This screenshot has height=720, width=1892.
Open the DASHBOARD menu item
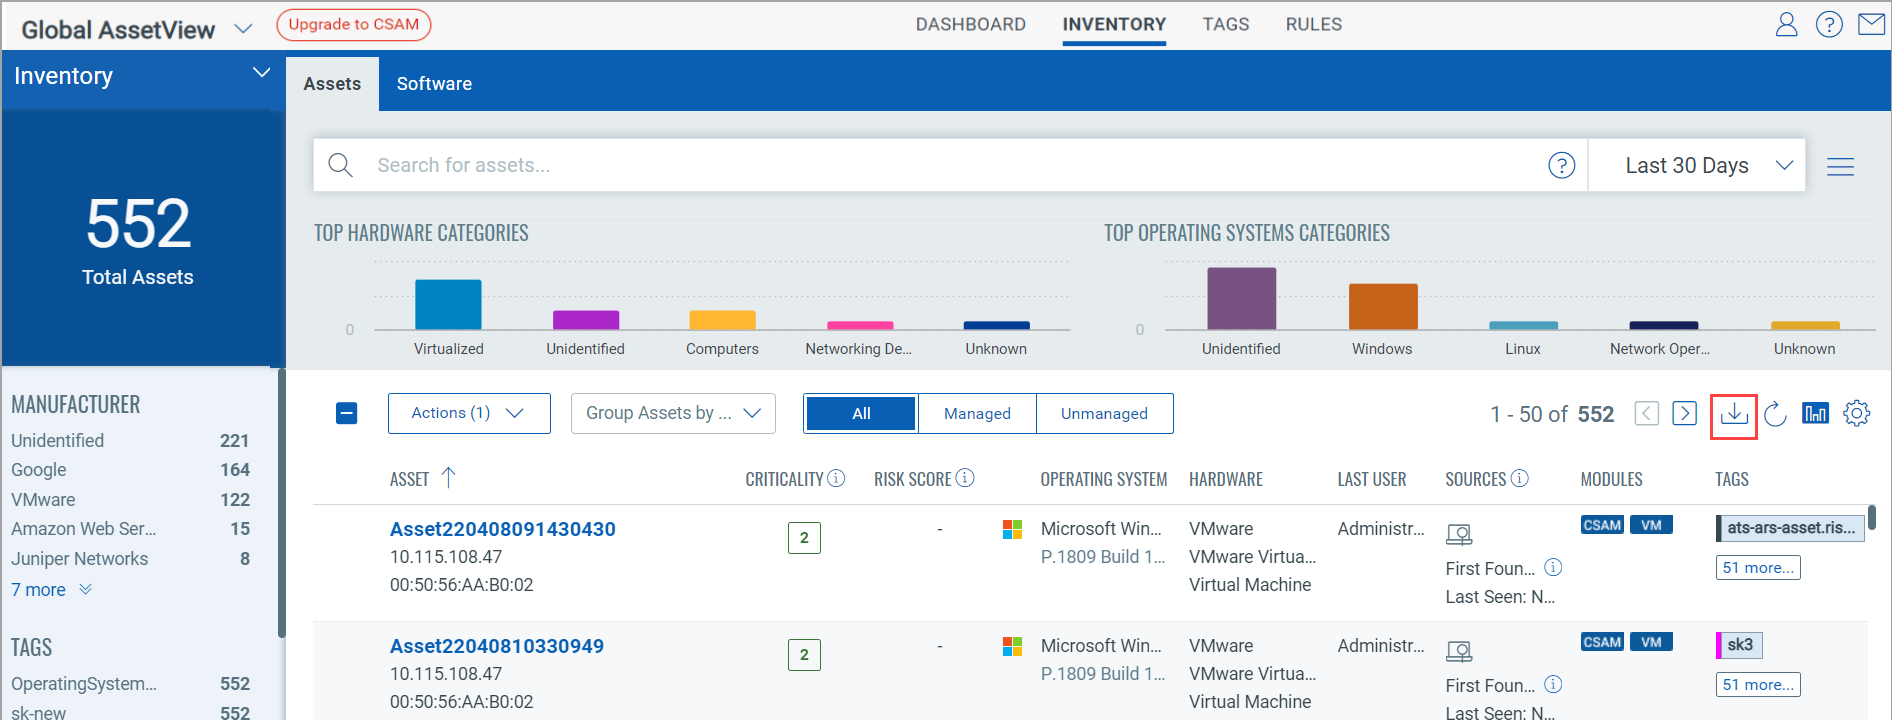[x=970, y=25]
